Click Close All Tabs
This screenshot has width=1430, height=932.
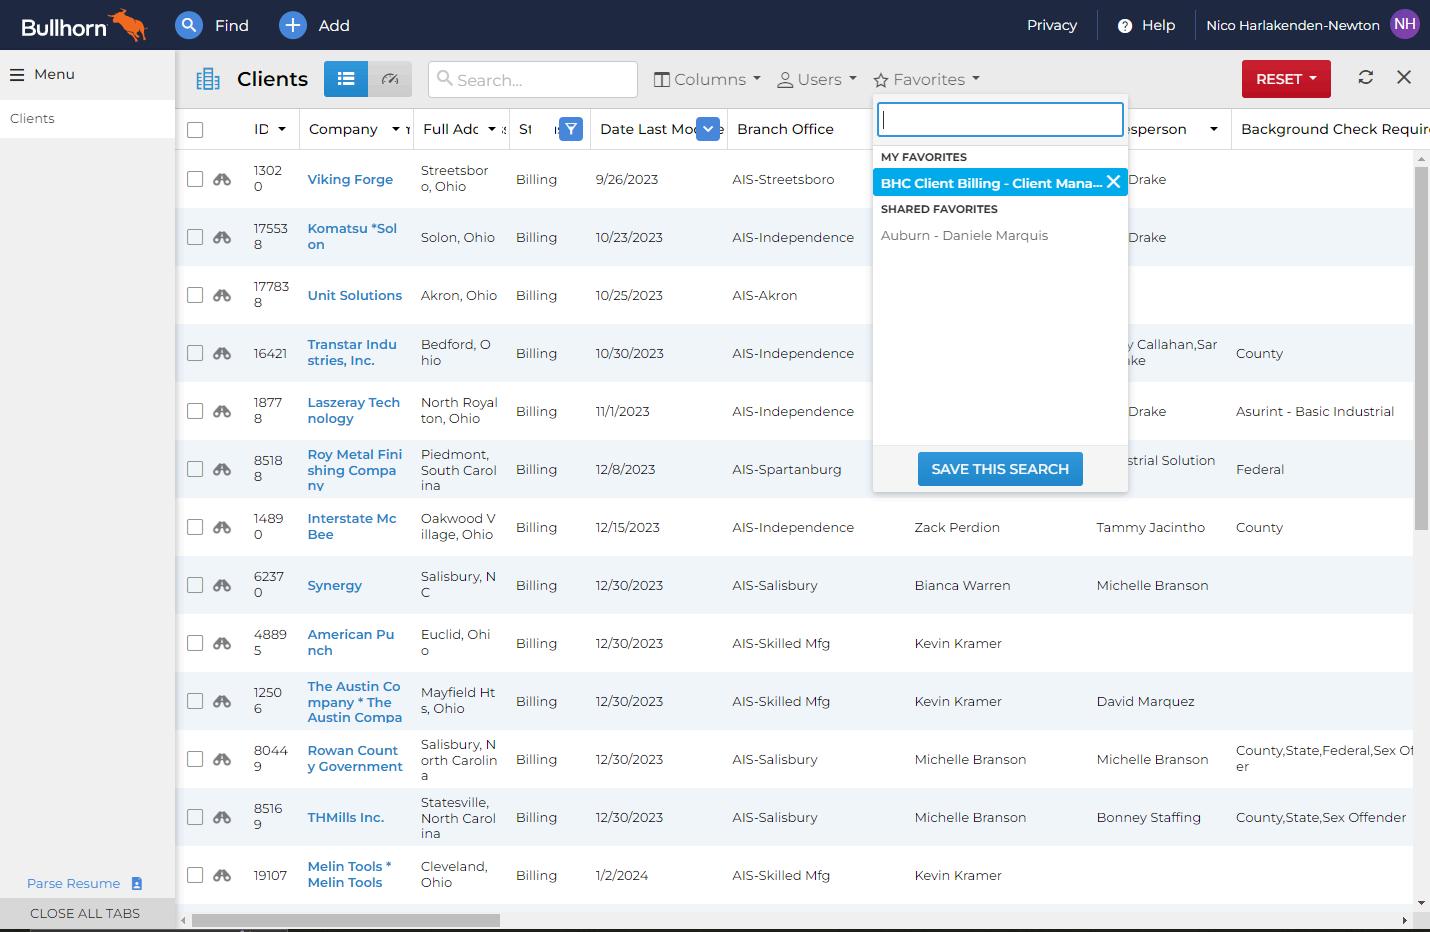[85, 913]
